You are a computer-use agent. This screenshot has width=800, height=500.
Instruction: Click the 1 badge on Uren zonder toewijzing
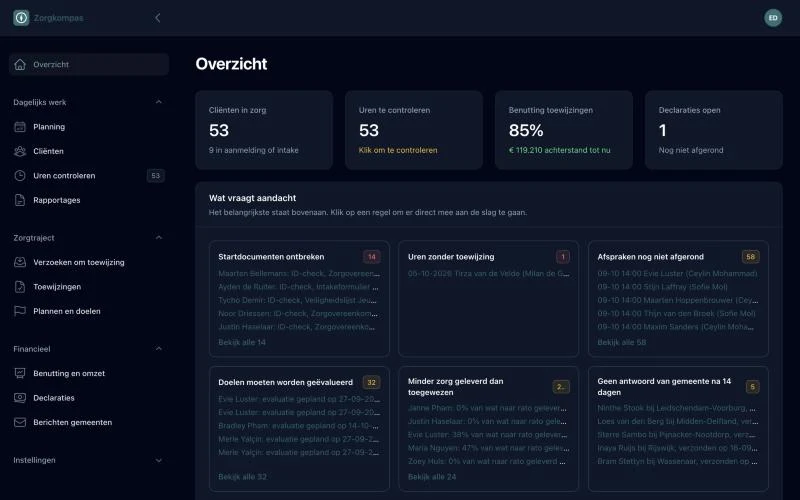[x=563, y=257]
